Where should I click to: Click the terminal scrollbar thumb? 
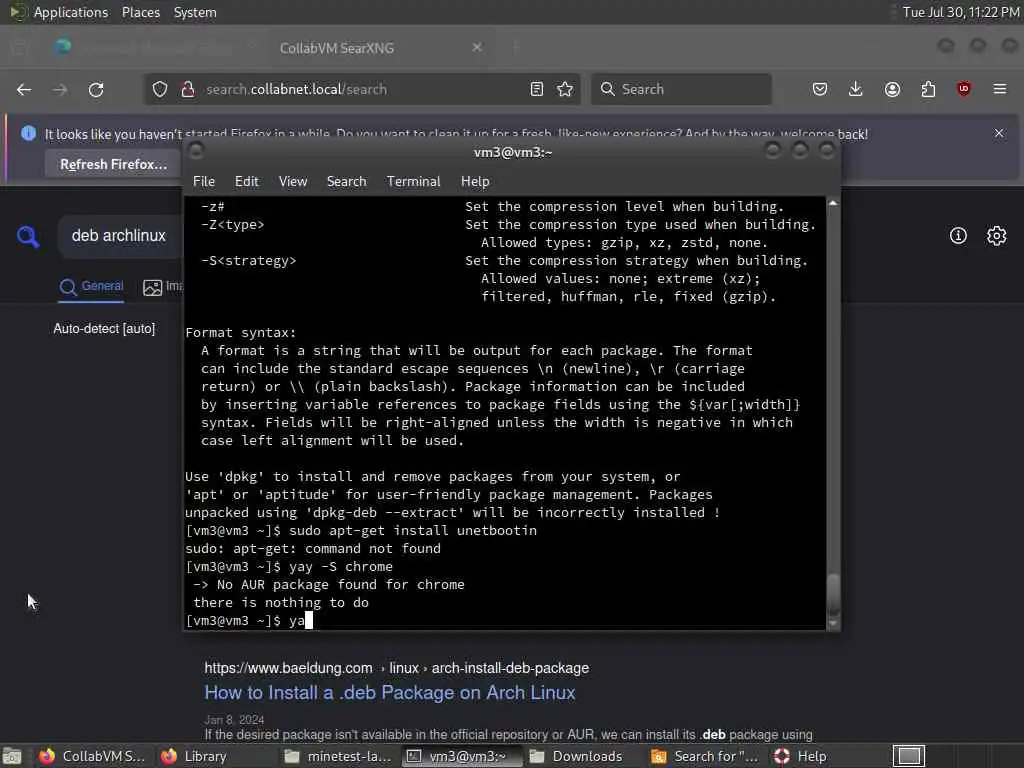pyautogui.click(x=833, y=594)
